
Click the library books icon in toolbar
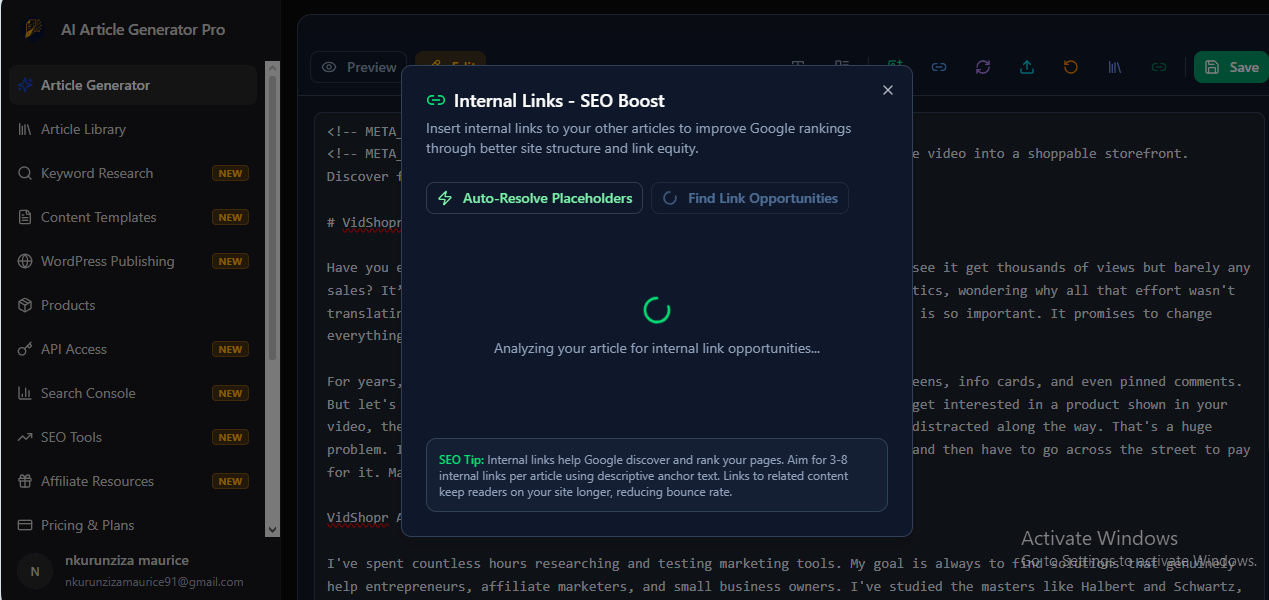click(x=1115, y=67)
